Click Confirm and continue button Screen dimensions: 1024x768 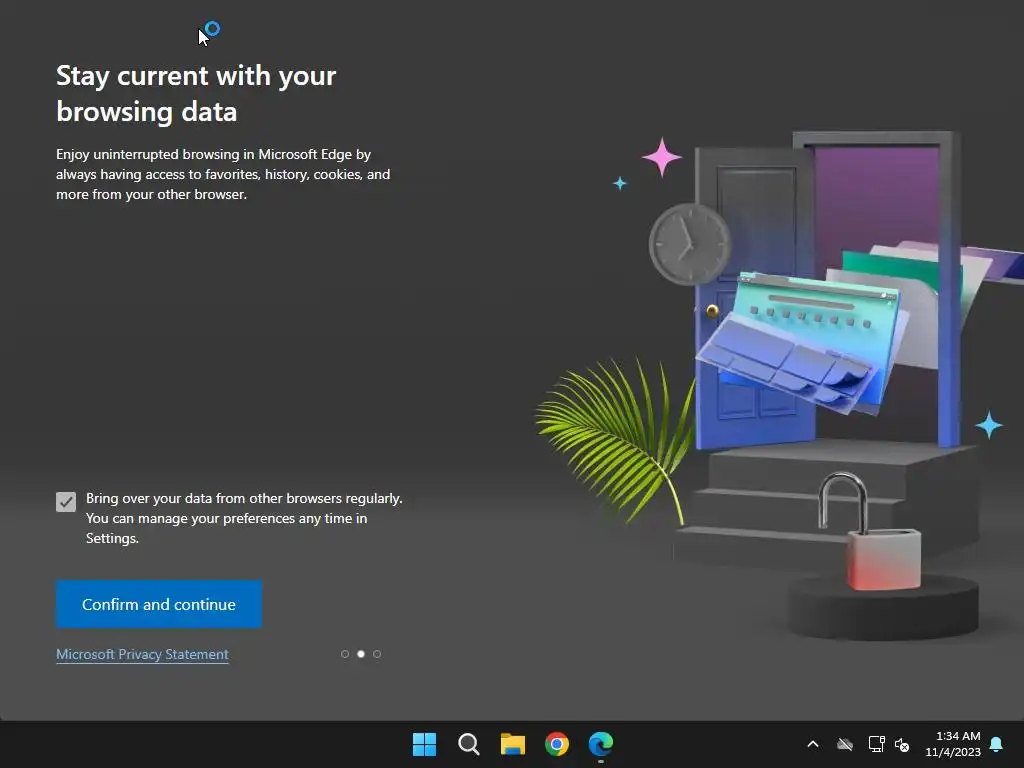(159, 604)
